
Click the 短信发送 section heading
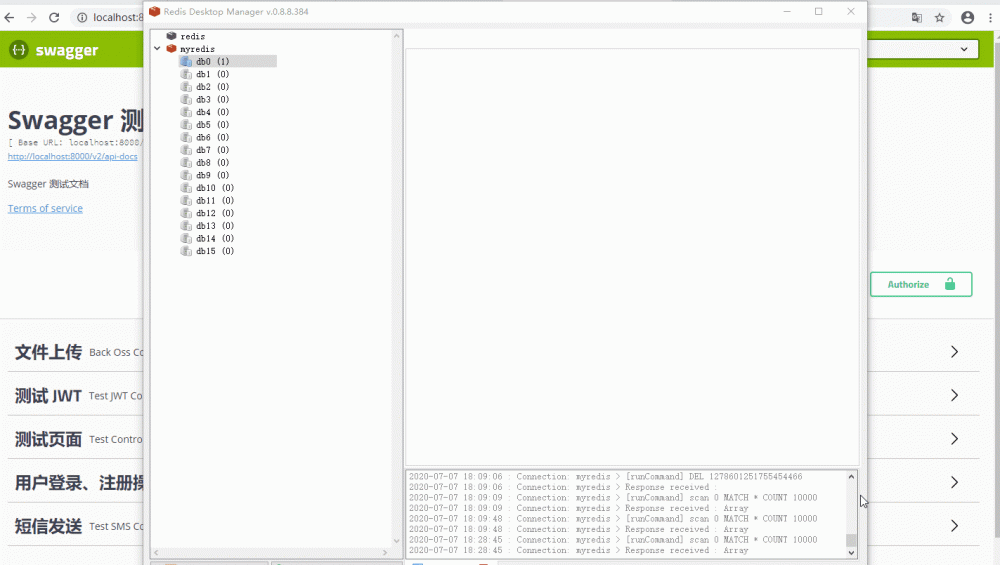click(48, 526)
